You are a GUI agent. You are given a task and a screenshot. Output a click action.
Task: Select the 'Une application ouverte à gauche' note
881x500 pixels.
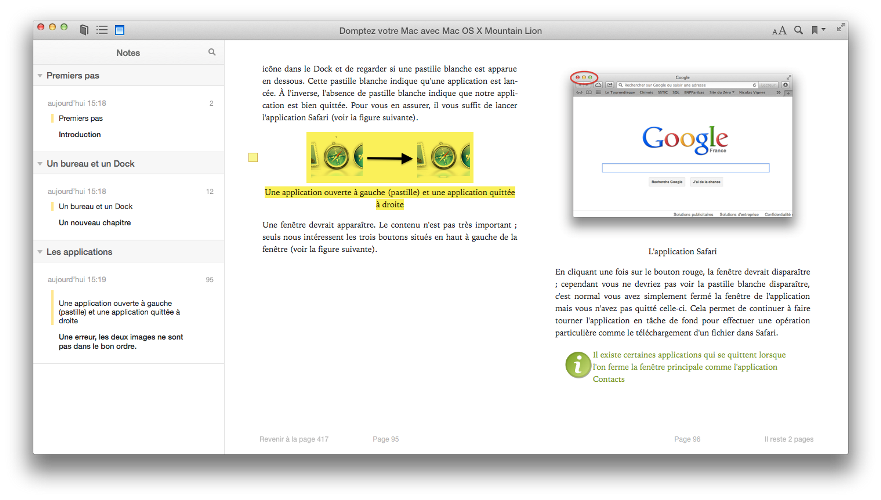119,312
